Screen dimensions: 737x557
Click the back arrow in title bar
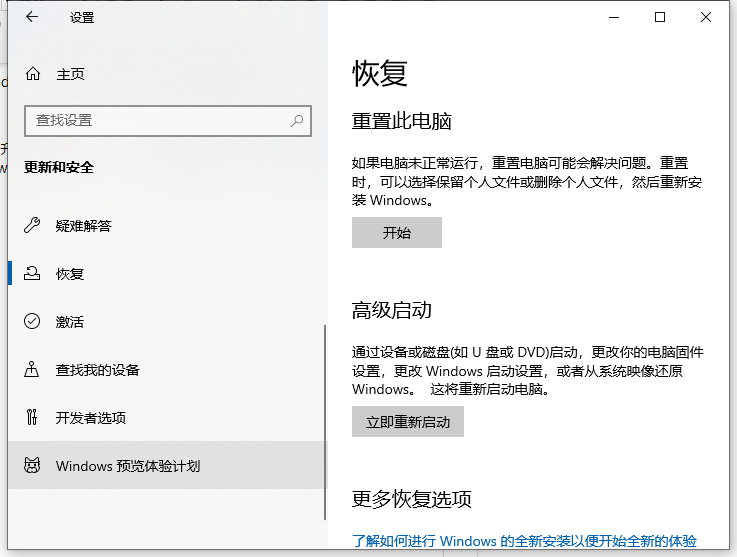pos(32,17)
